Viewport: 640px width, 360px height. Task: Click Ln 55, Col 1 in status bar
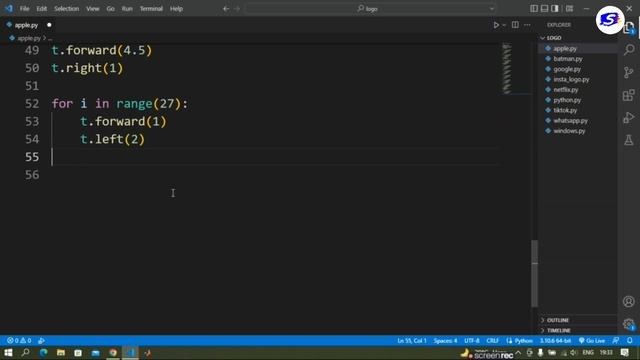[x=412, y=341]
